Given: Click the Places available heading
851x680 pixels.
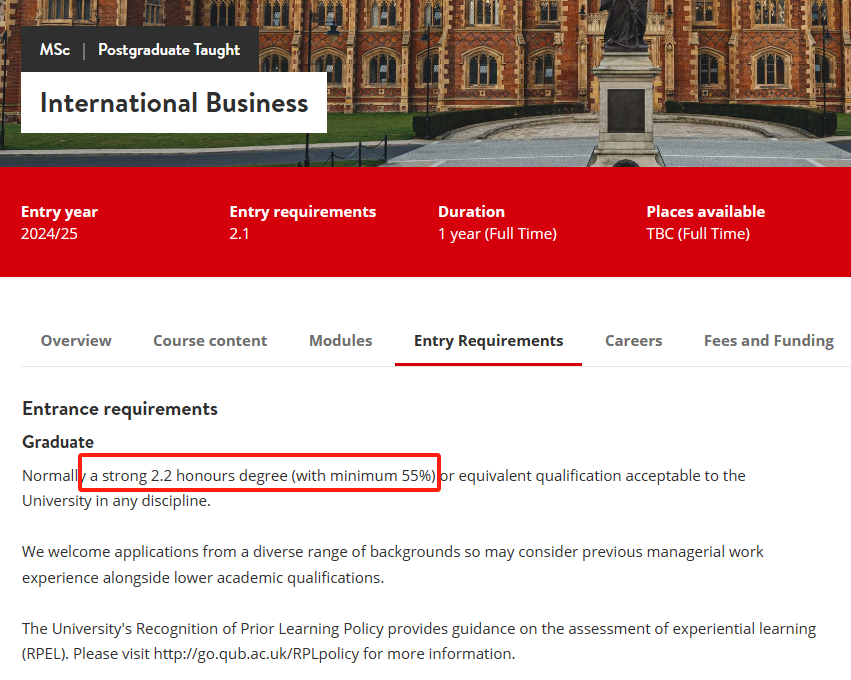Looking at the screenshot, I should click(705, 212).
